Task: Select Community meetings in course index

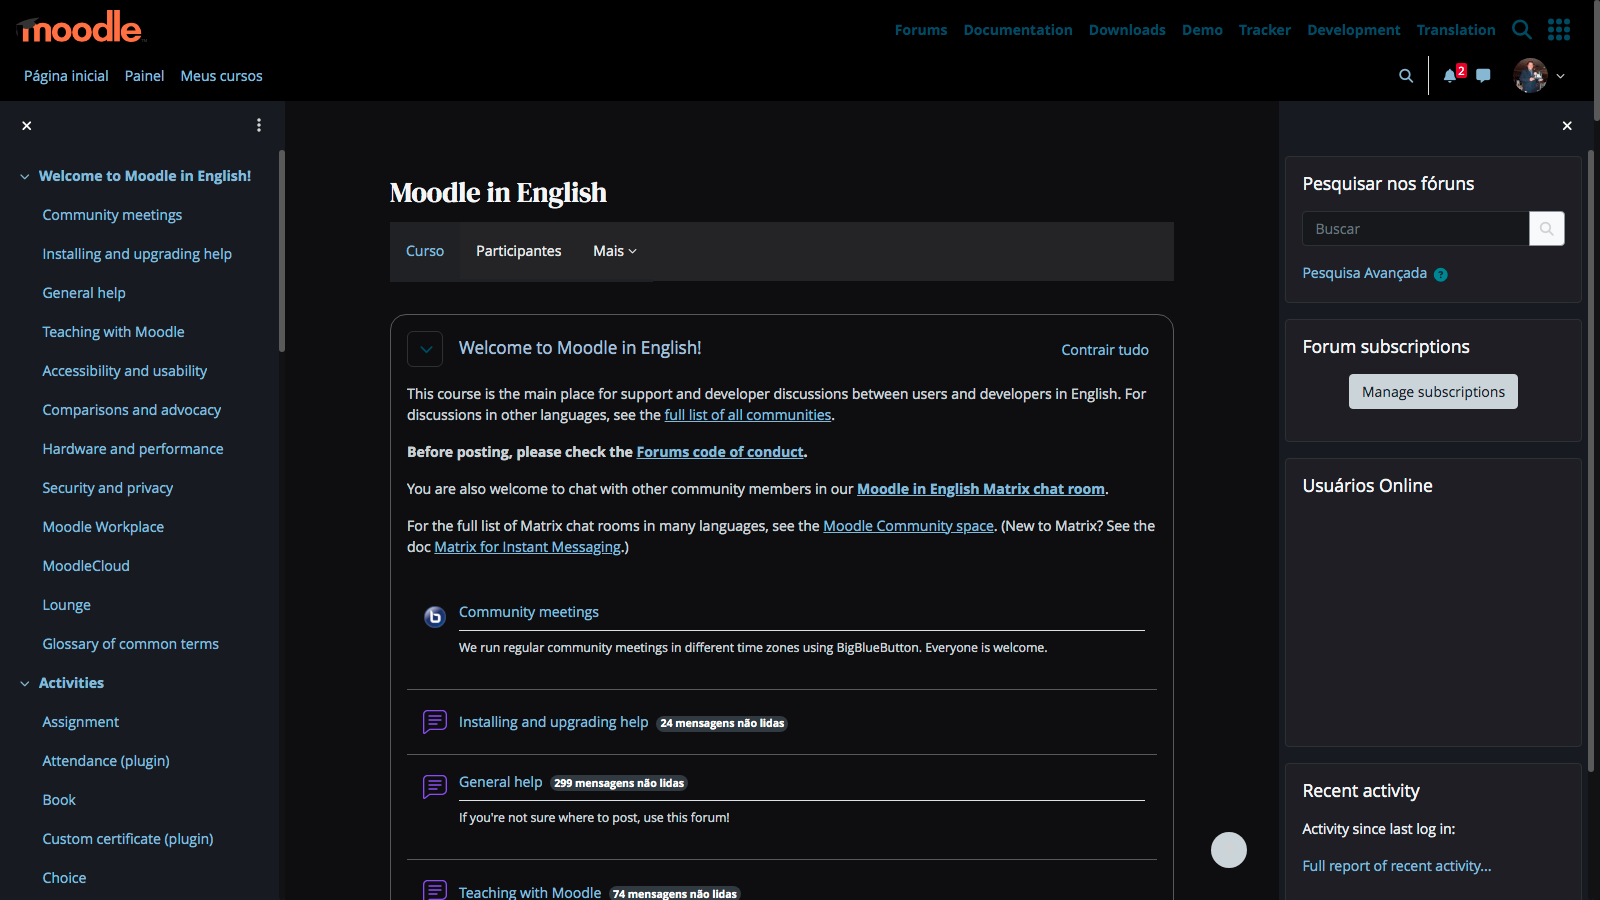Action: pyautogui.click(x=112, y=215)
